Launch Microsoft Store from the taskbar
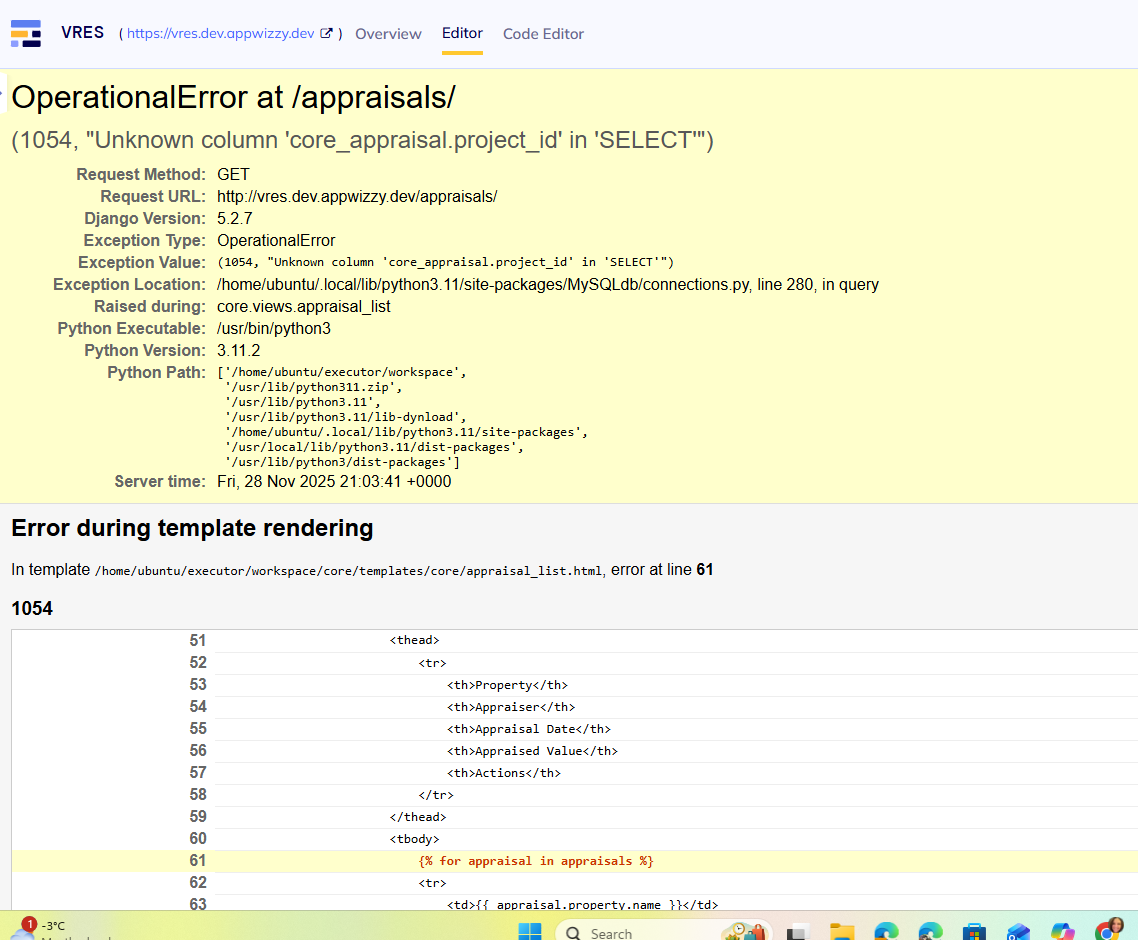 pos(974,931)
